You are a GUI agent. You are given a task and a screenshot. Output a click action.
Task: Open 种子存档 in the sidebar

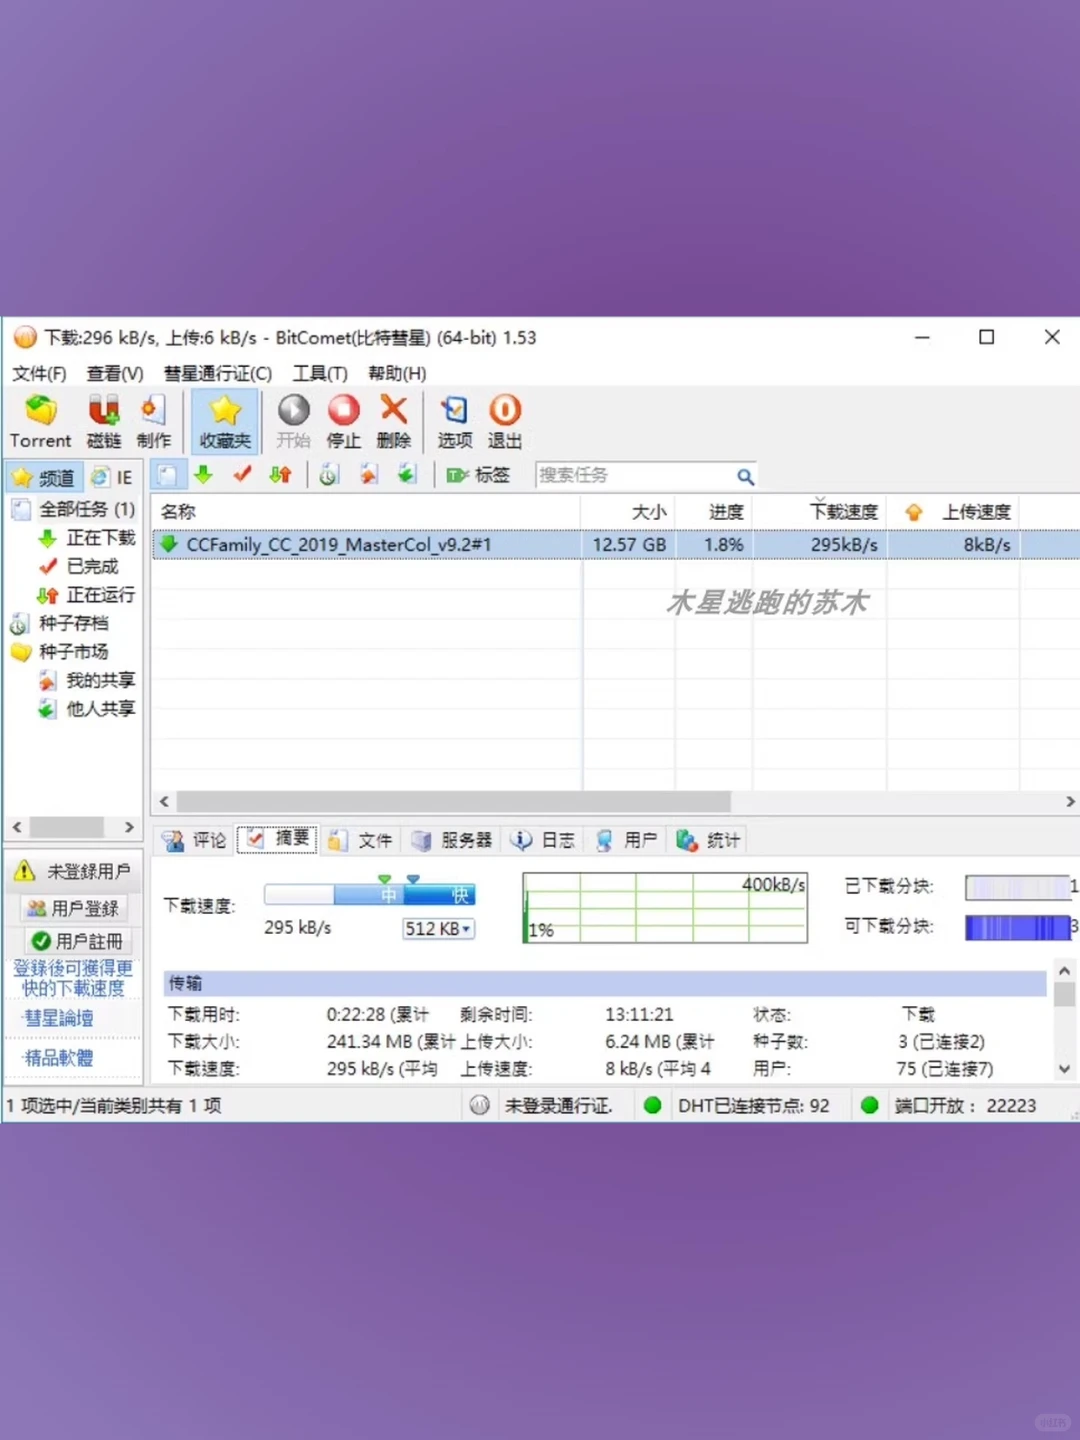[60, 623]
